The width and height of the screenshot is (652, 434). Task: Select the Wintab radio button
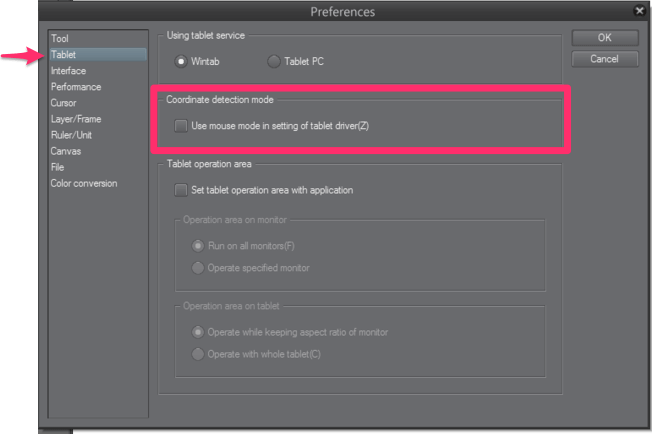click(x=181, y=62)
